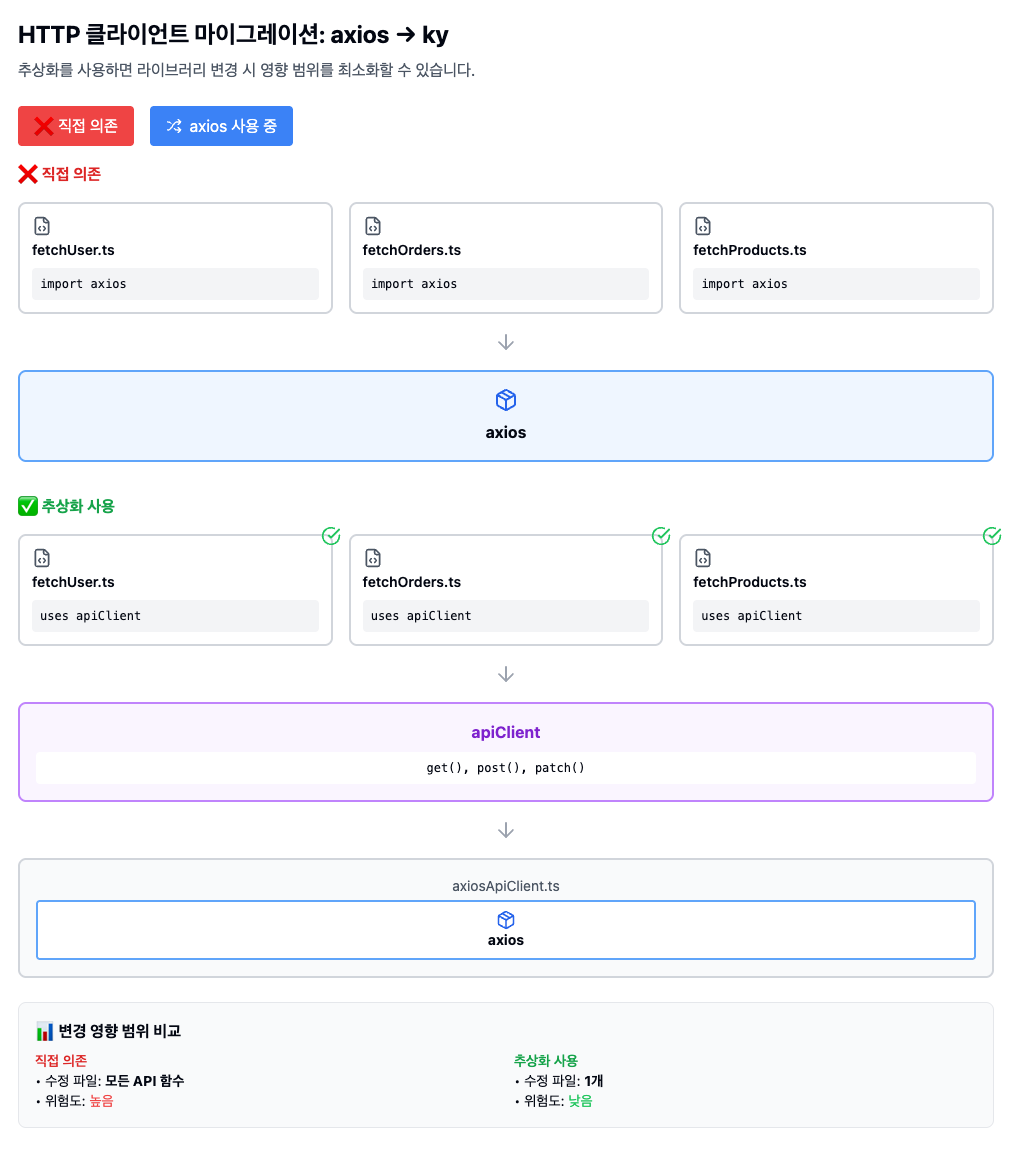Click the green 추상화 사용 section heading
Screen dimensions: 1018x1150
(x=78, y=506)
